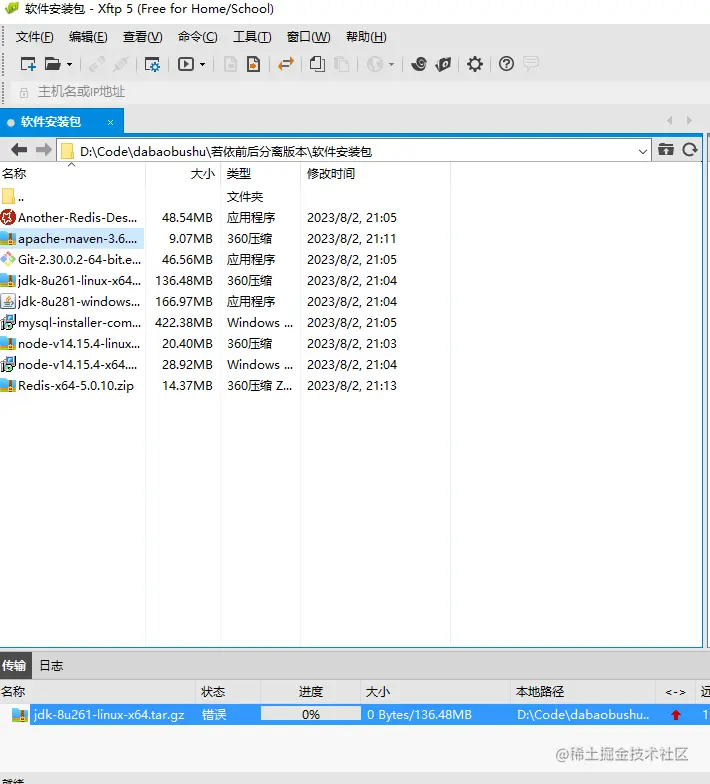
Task: Open Options via the gear icon
Action: tap(474, 64)
